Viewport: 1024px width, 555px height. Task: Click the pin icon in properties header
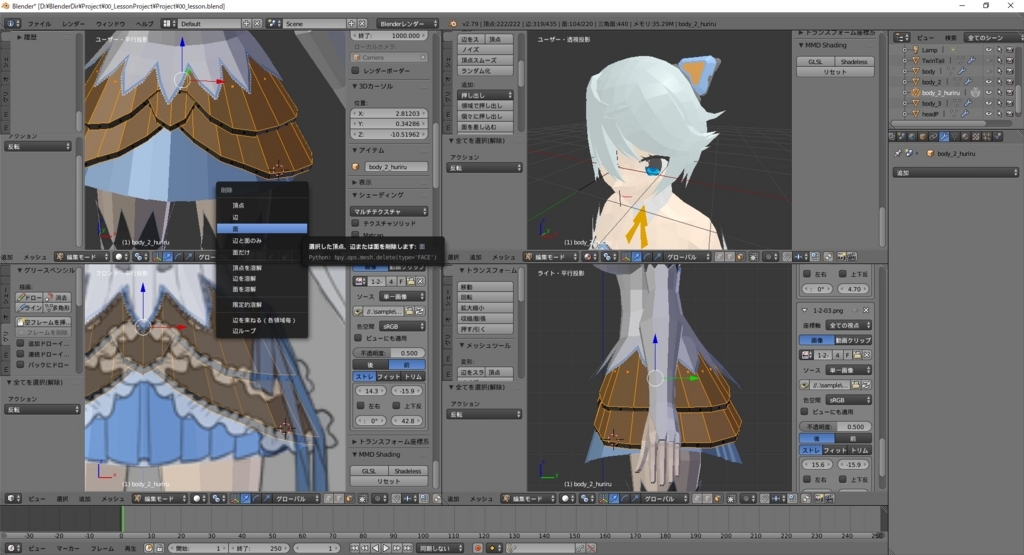[x=898, y=153]
